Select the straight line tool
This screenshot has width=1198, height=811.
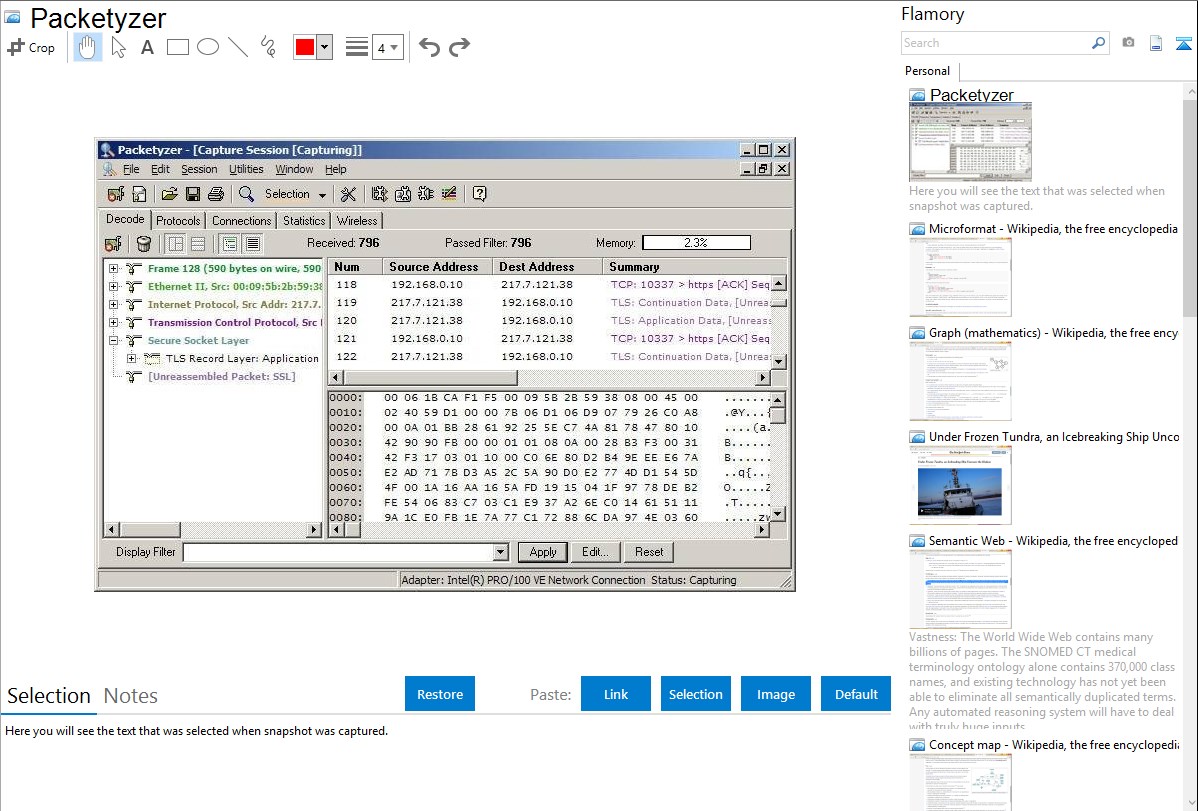pyautogui.click(x=238, y=47)
